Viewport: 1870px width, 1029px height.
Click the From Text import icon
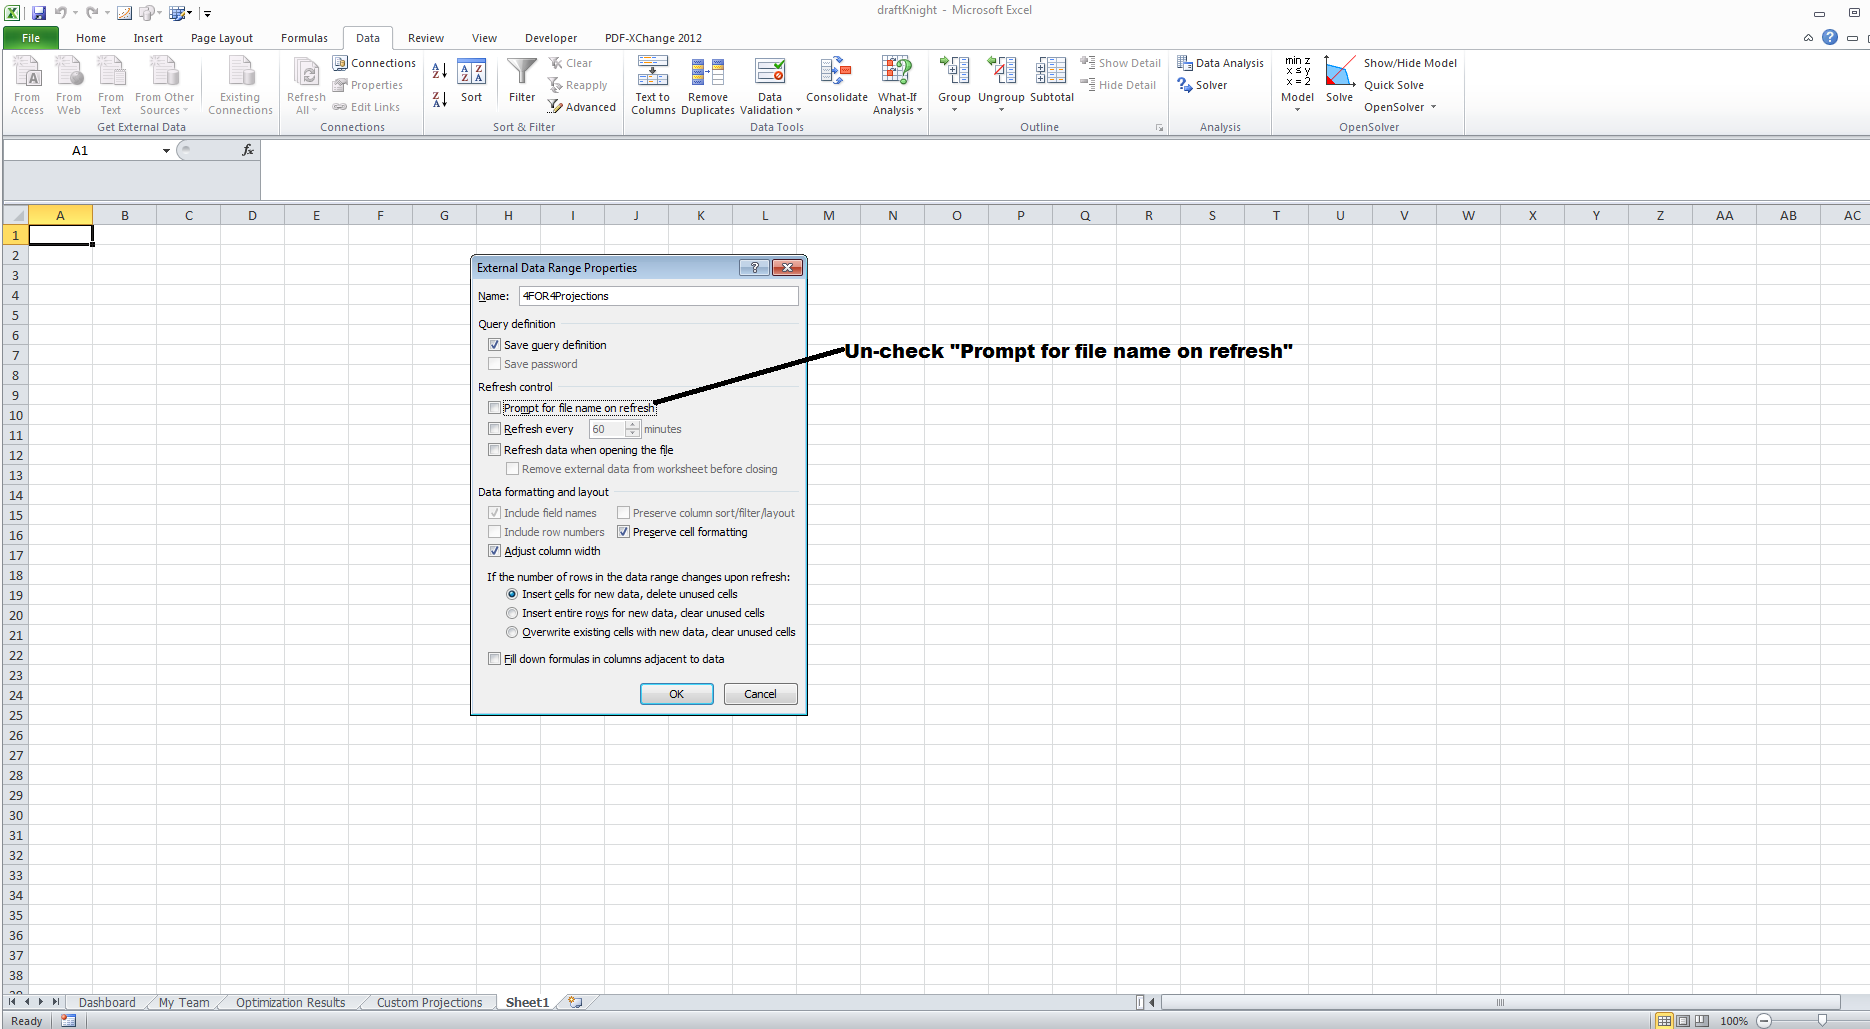point(111,86)
